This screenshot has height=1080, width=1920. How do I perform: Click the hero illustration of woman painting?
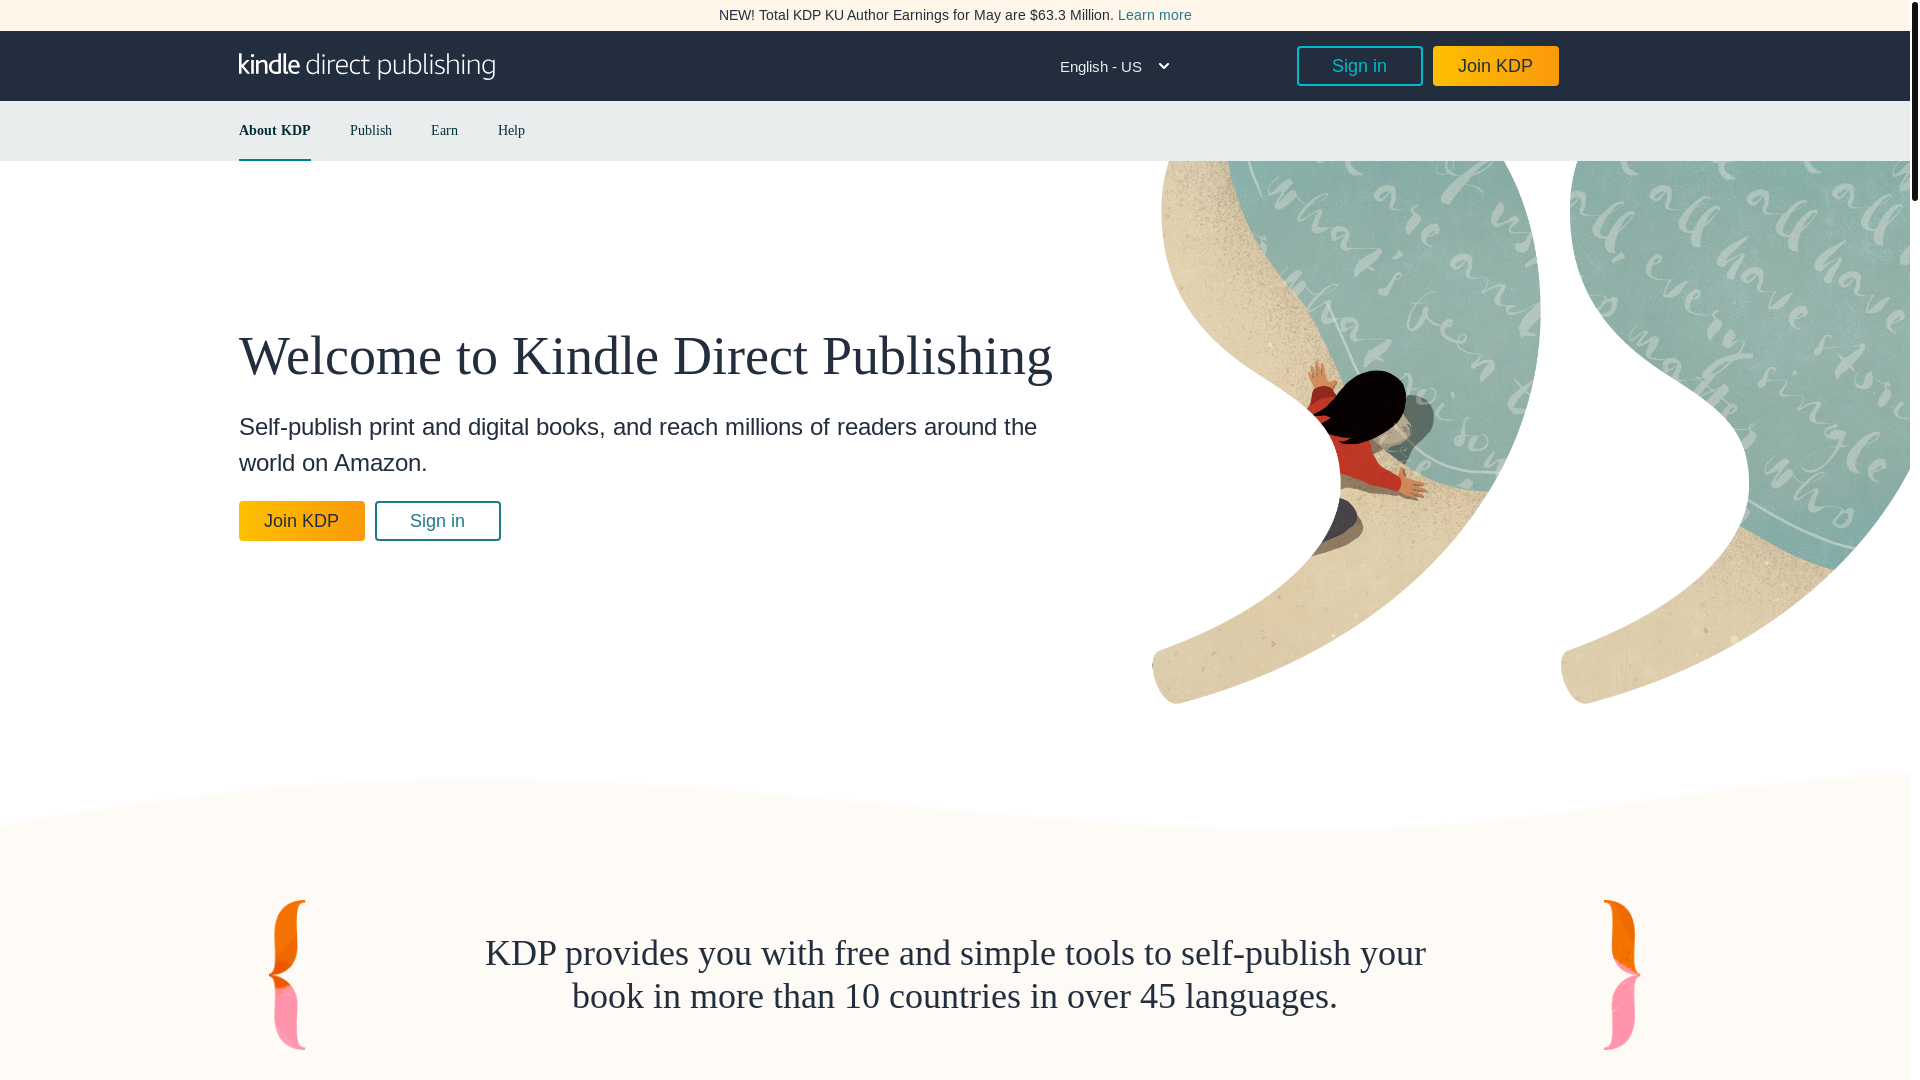(x=1530, y=432)
